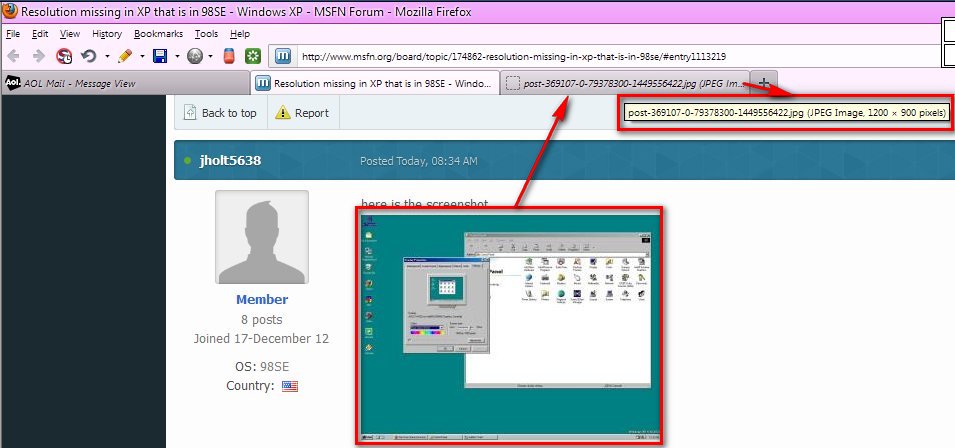The width and height of the screenshot is (955, 448).
Task: Click the 'OS: 98SE' profile text
Action: (262, 366)
